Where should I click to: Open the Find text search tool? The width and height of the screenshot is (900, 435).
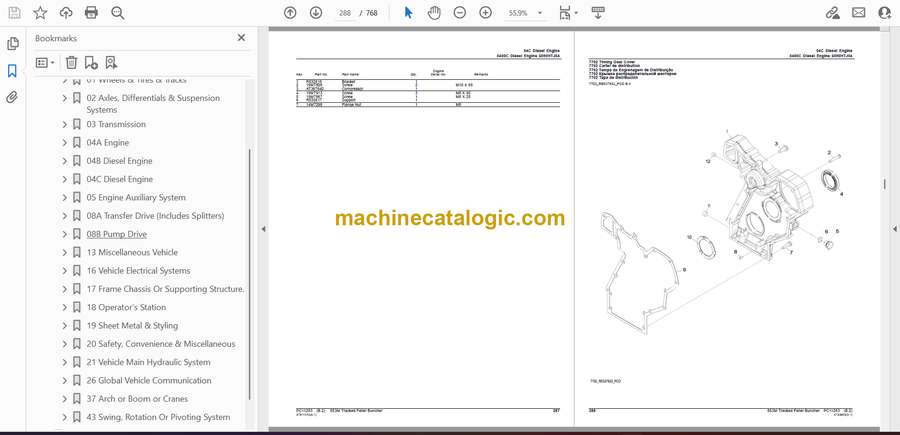118,13
